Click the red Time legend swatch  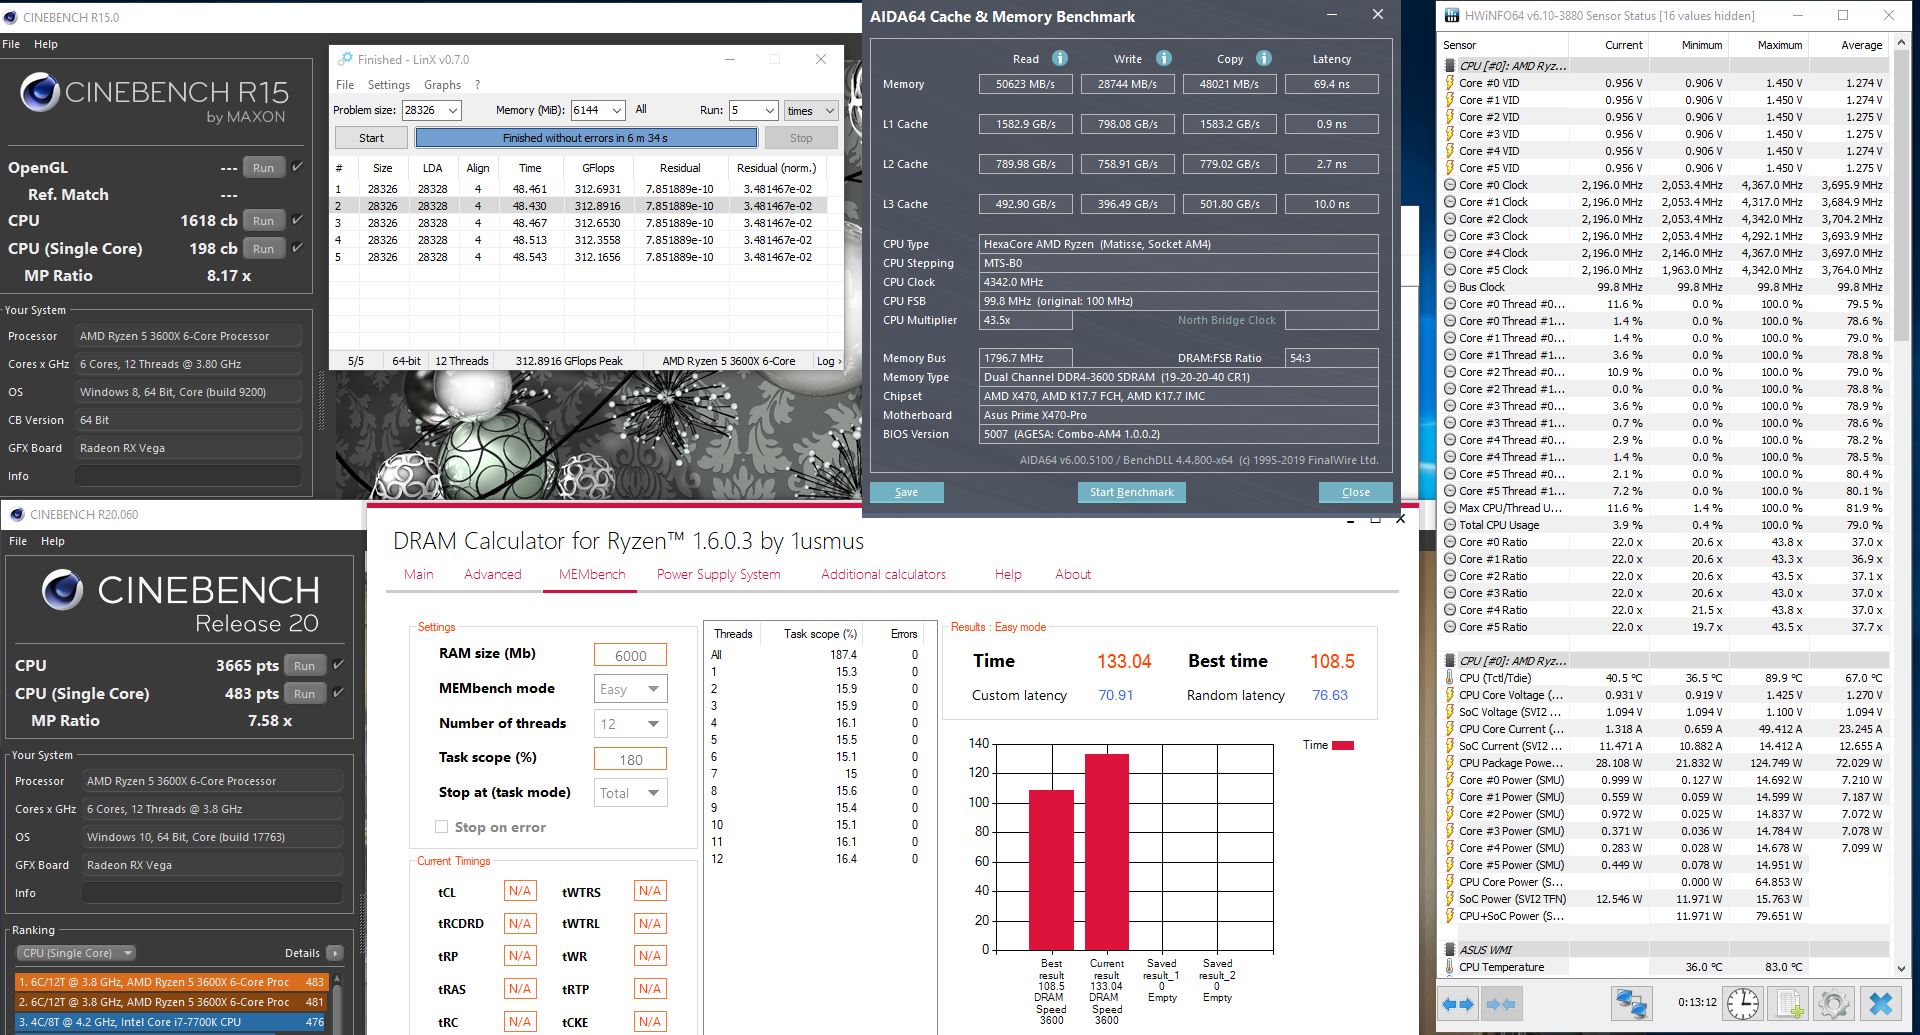coord(1342,745)
